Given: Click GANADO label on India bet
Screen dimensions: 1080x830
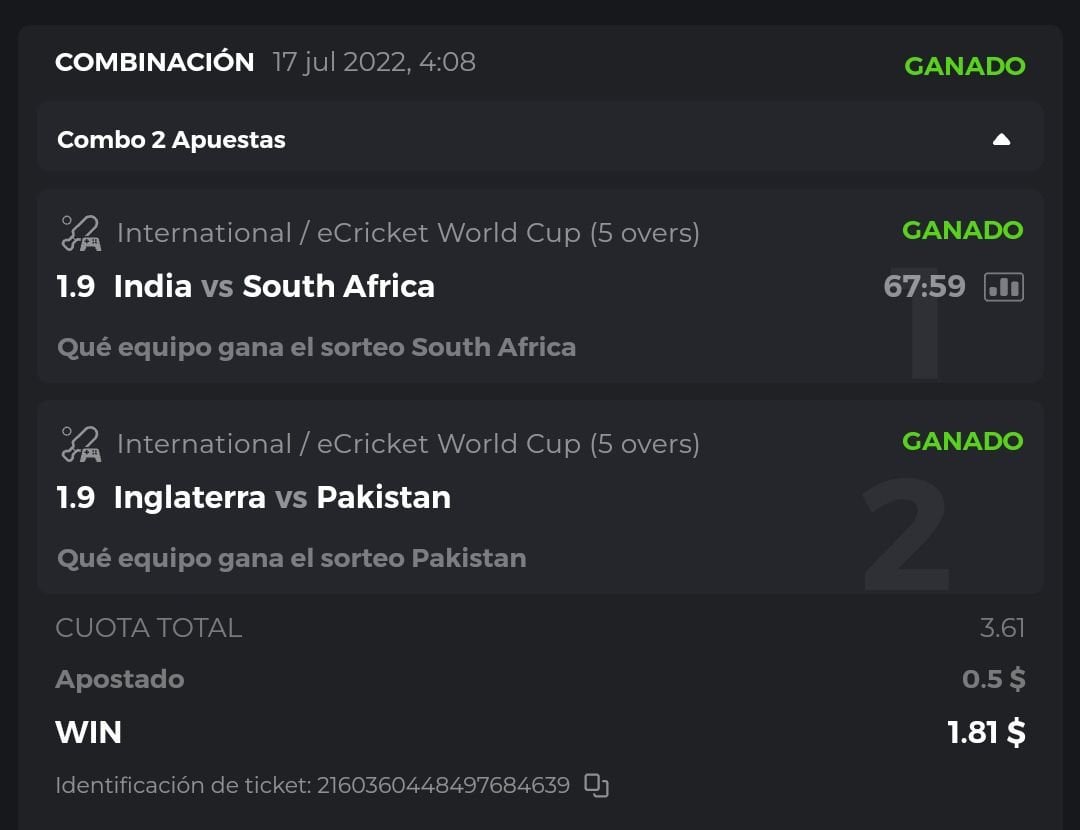Looking at the screenshot, I should pos(962,230).
